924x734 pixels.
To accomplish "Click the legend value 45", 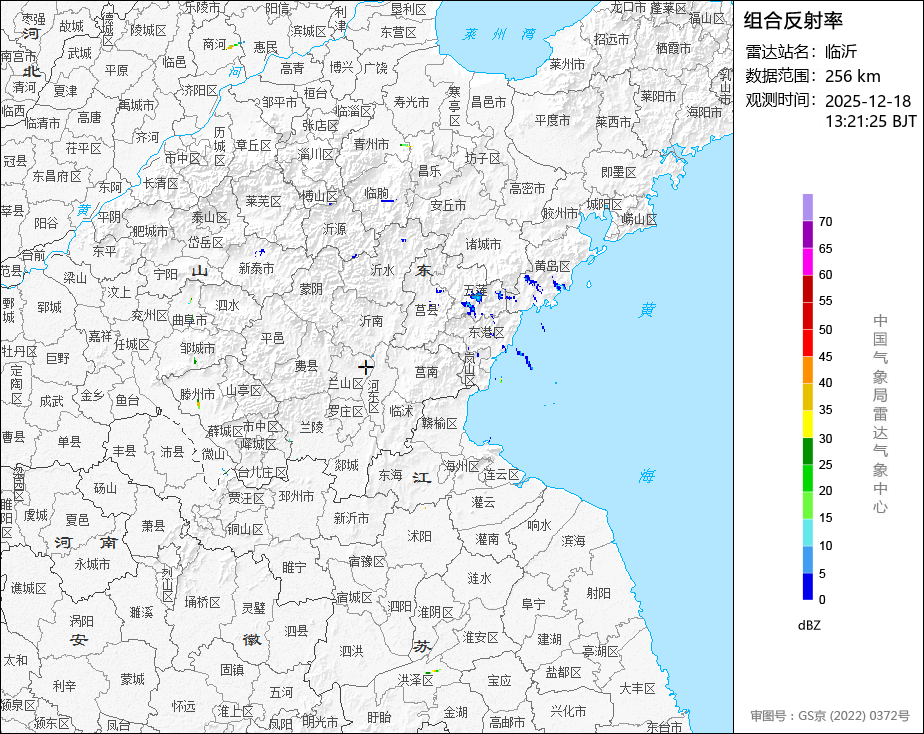I will click(825, 357).
